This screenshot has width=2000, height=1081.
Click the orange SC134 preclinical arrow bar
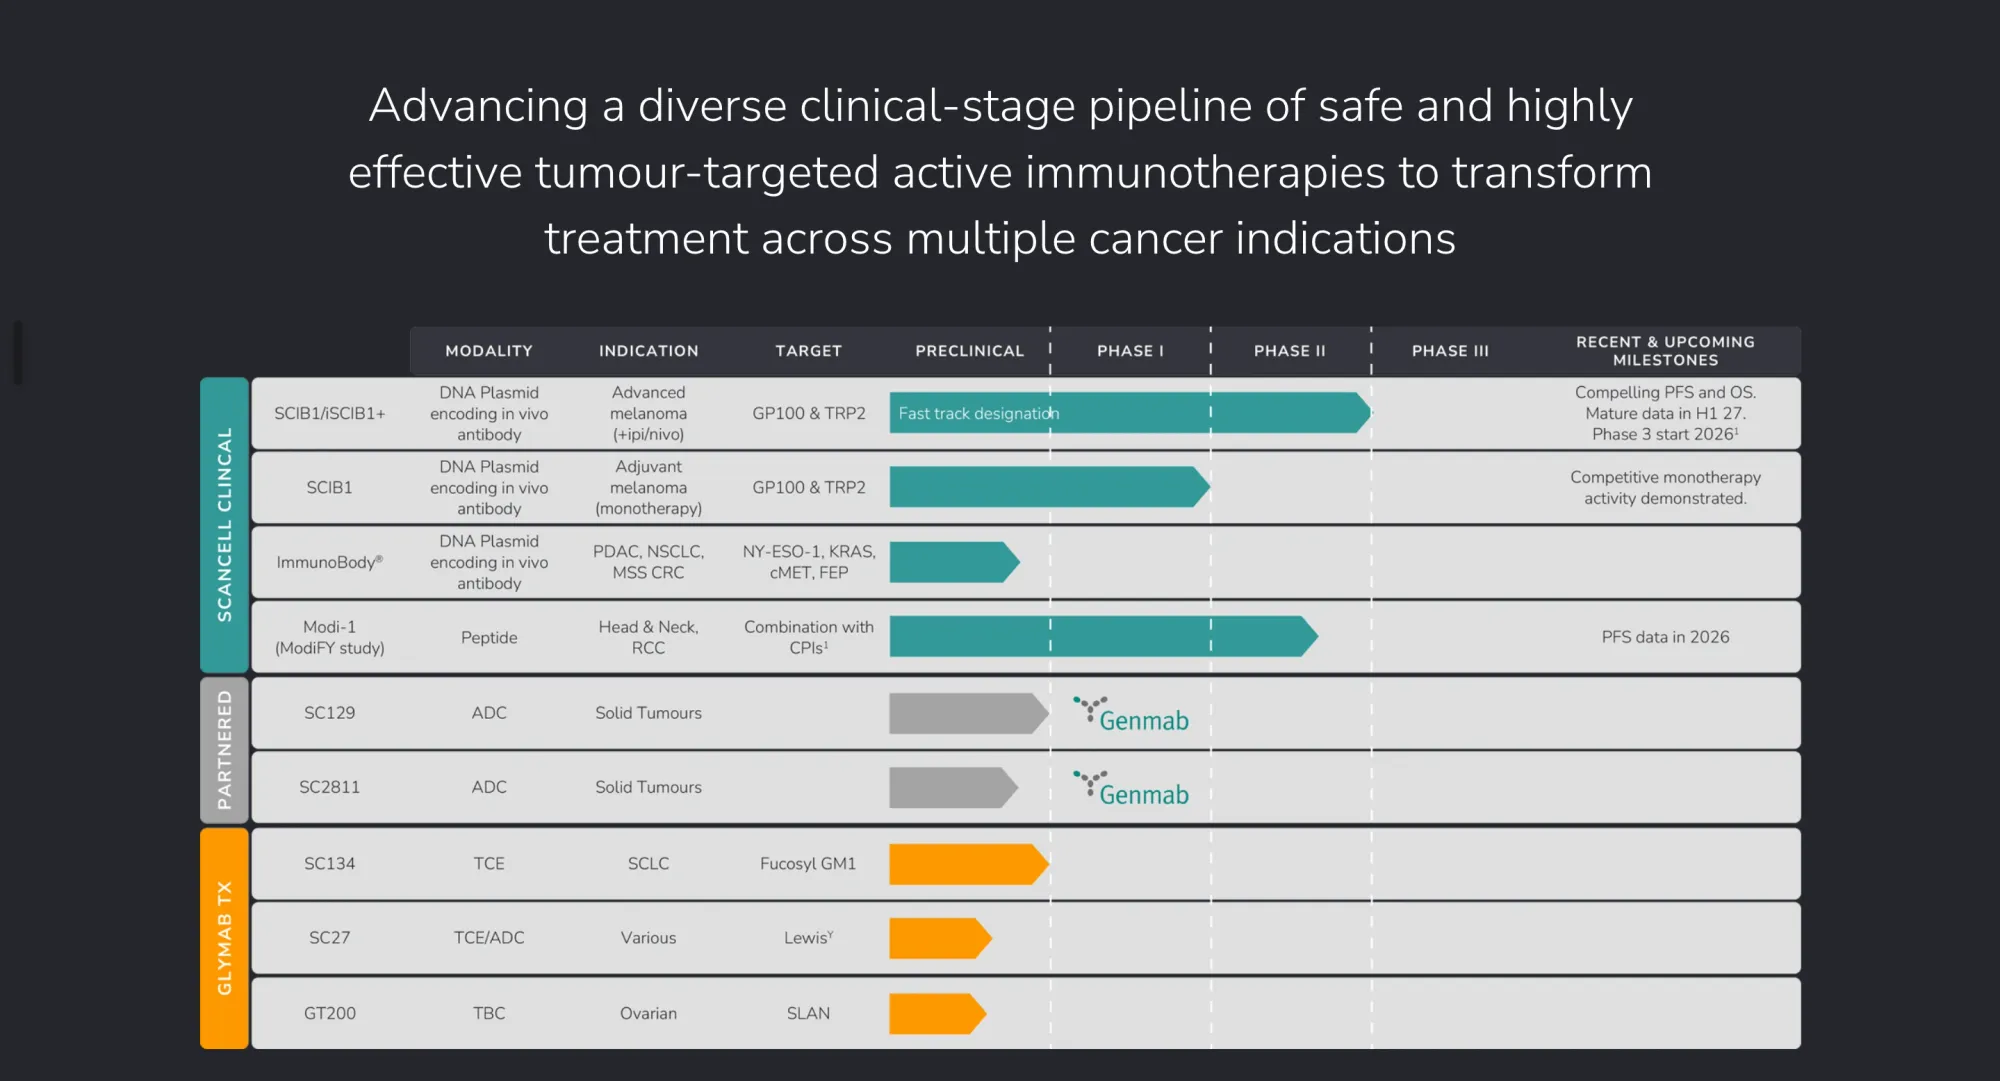click(x=969, y=864)
